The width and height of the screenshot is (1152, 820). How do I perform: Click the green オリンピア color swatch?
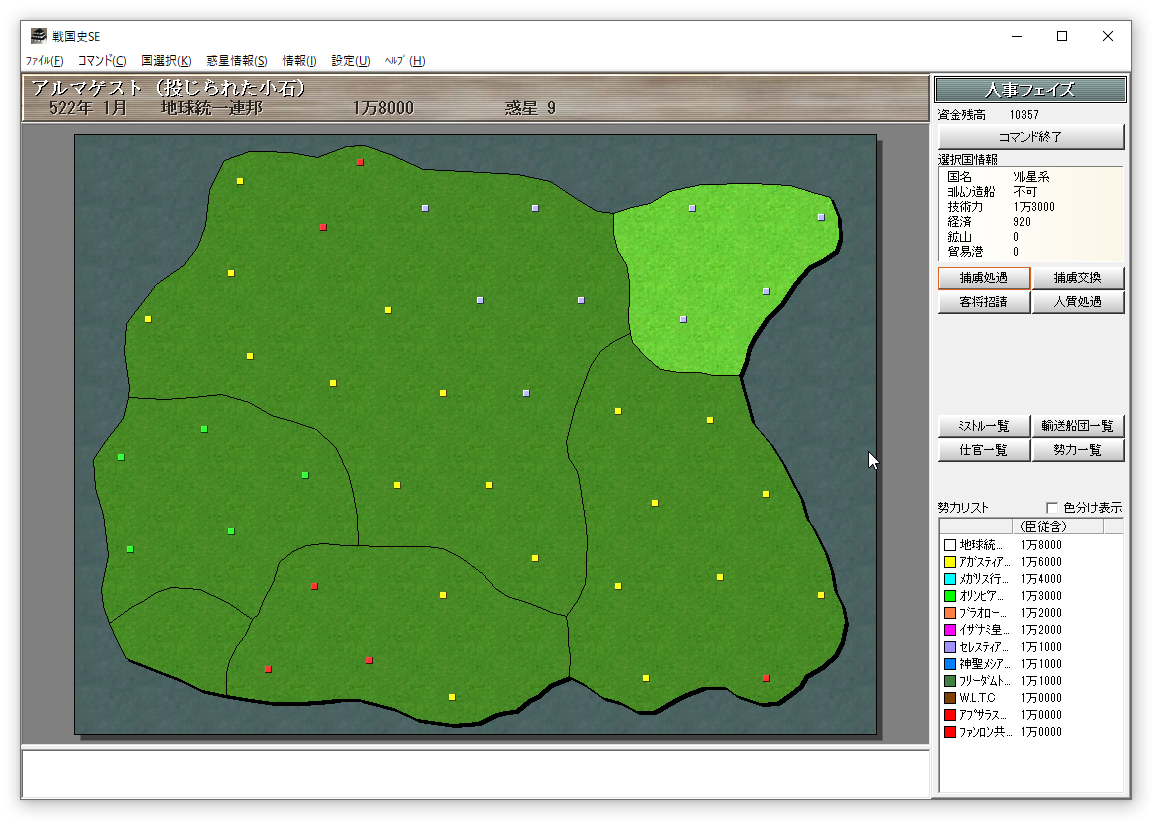(950, 596)
